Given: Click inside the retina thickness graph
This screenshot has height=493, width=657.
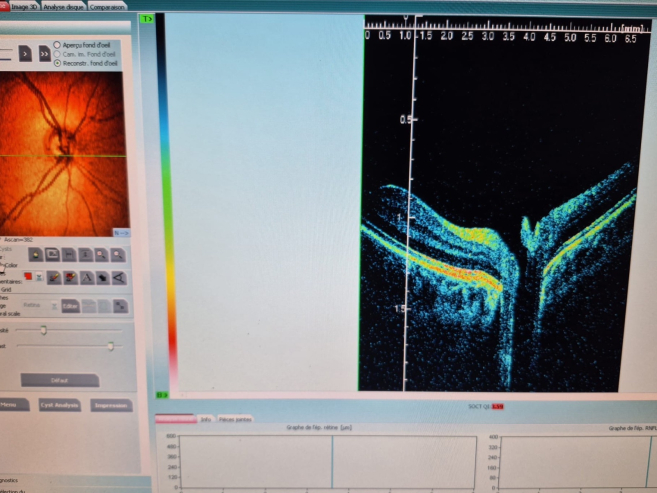Looking at the screenshot, I should click(328, 462).
